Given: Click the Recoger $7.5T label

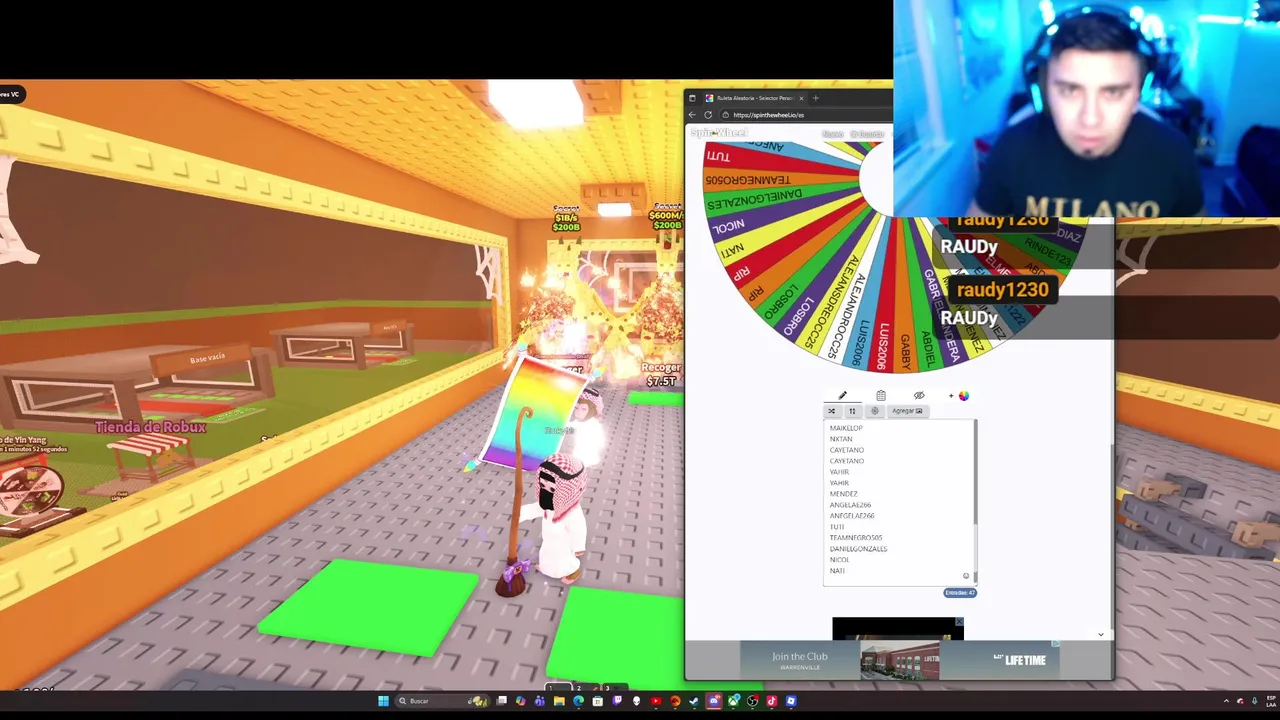Looking at the screenshot, I should tap(661, 375).
